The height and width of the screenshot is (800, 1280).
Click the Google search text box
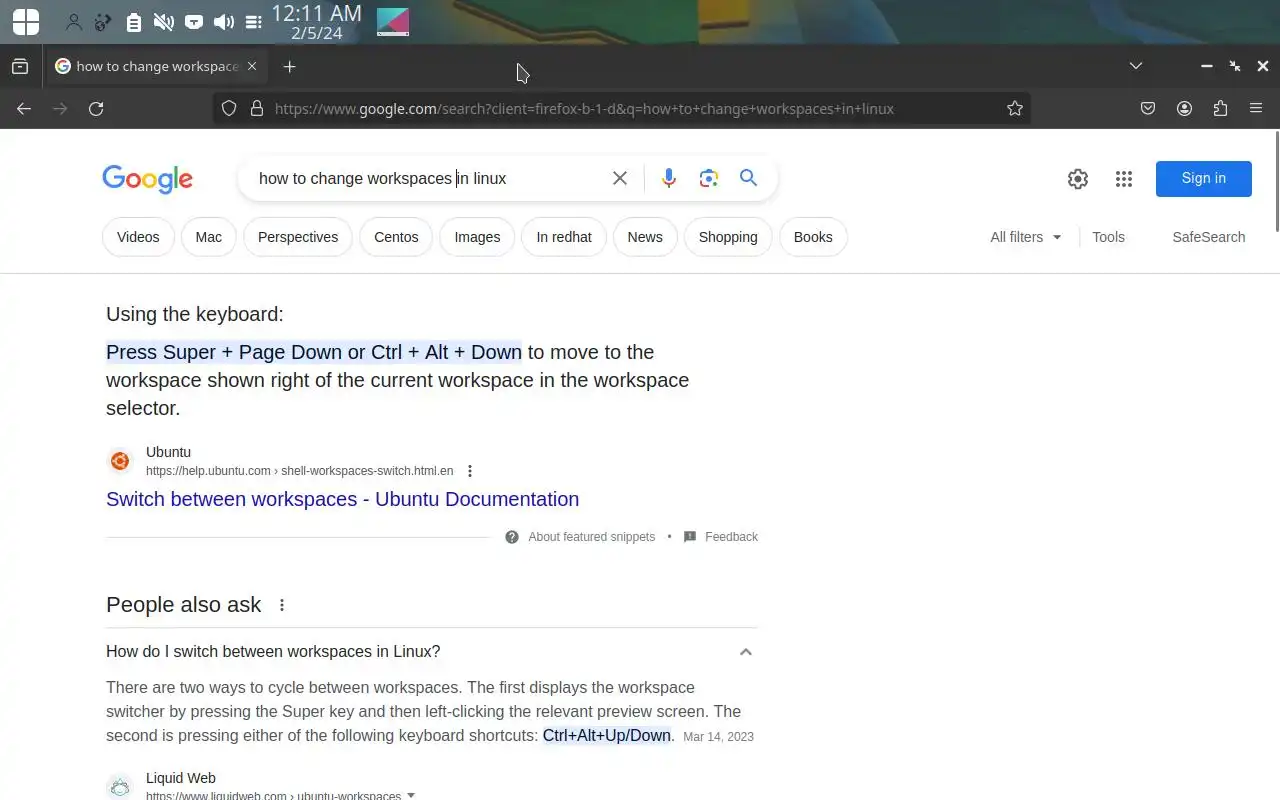[426, 178]
